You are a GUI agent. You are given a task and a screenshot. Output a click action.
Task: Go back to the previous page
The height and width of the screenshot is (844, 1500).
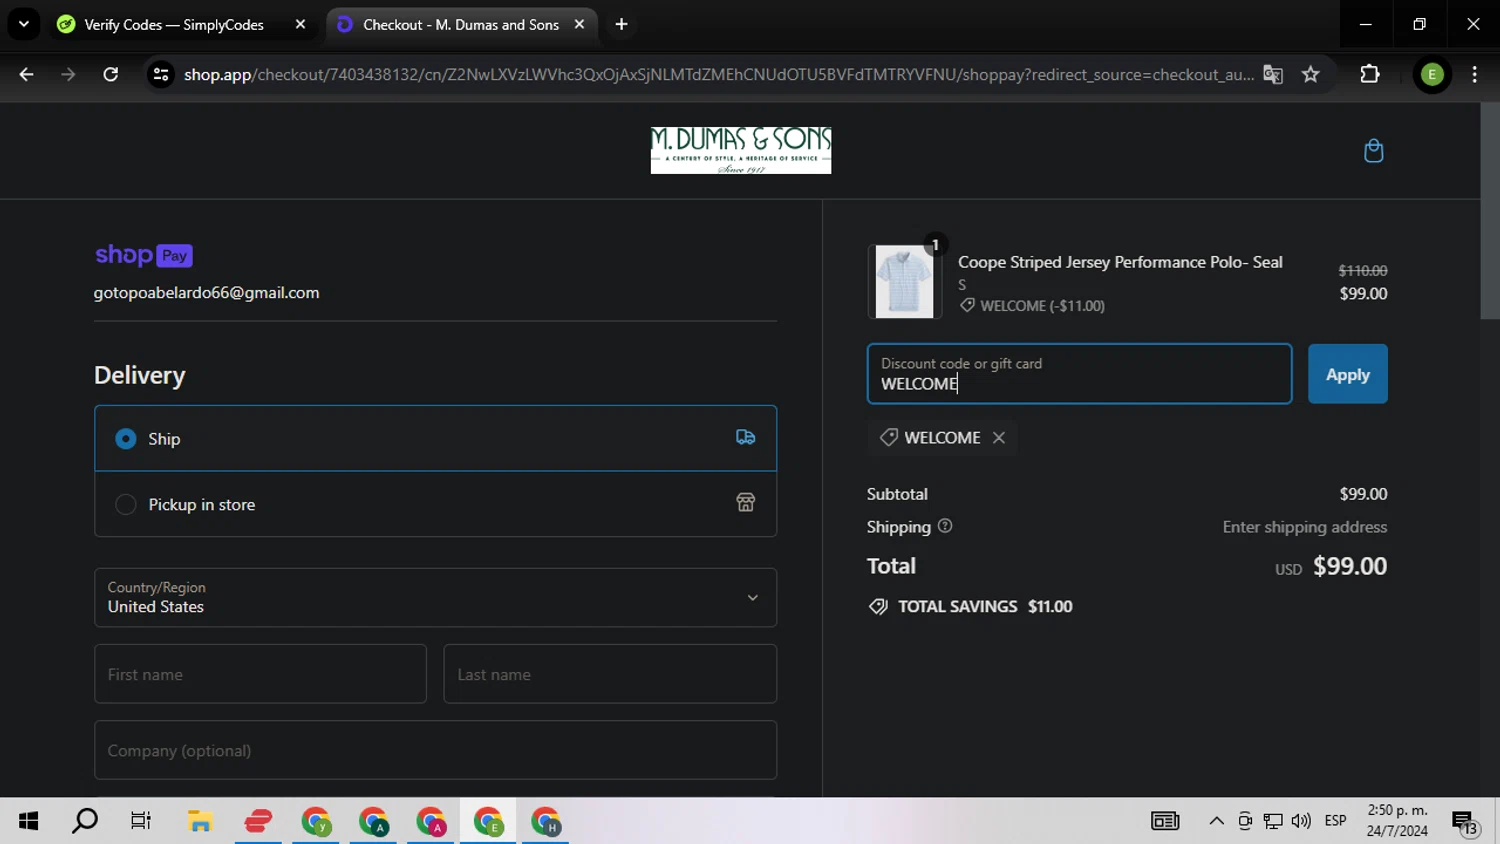tap(26, 74)
